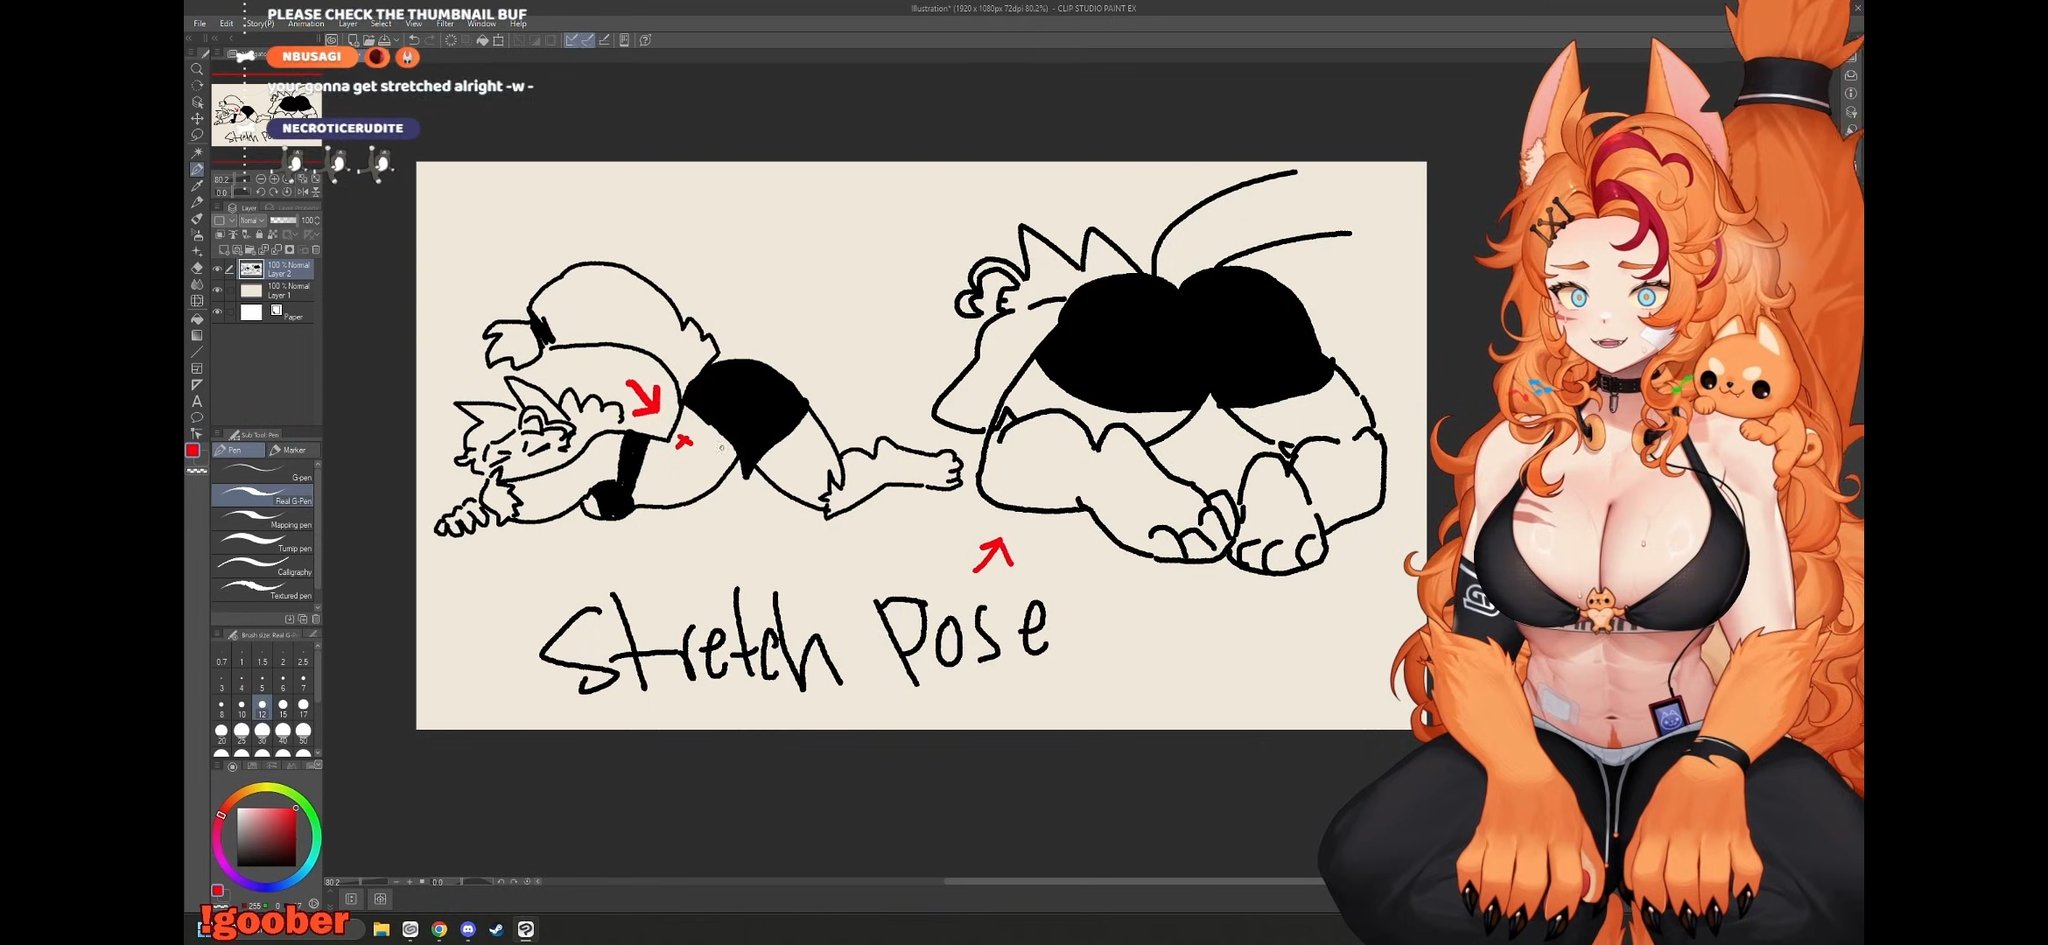The image size is (2048, 945).
Task: Toggle Snap to Grid in command bar
Action: point(604,40)
